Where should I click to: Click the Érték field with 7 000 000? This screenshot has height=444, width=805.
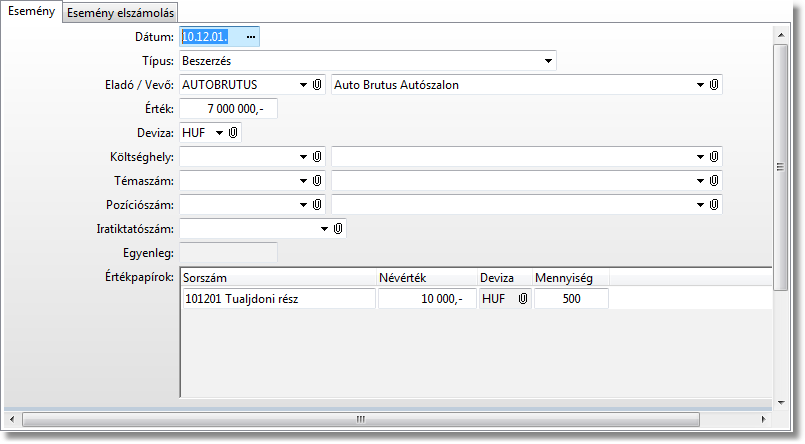229,109
